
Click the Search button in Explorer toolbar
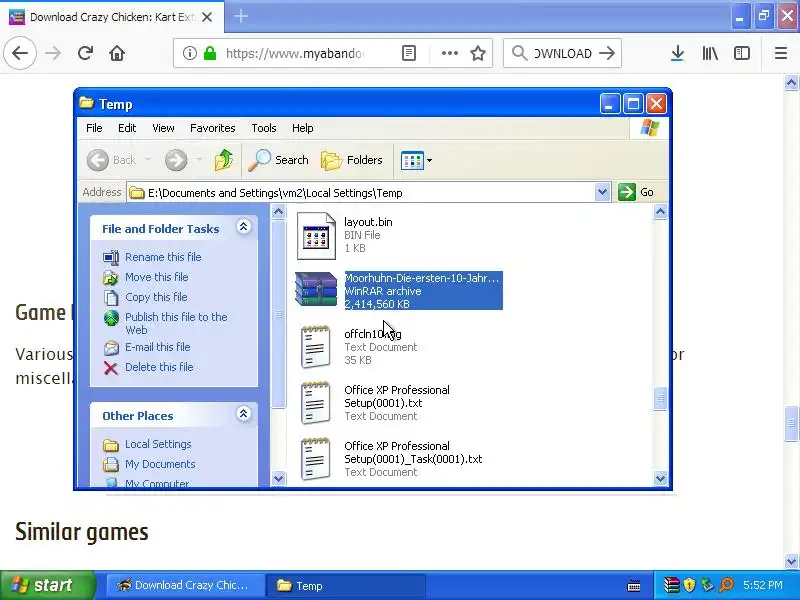coord(279,160)
